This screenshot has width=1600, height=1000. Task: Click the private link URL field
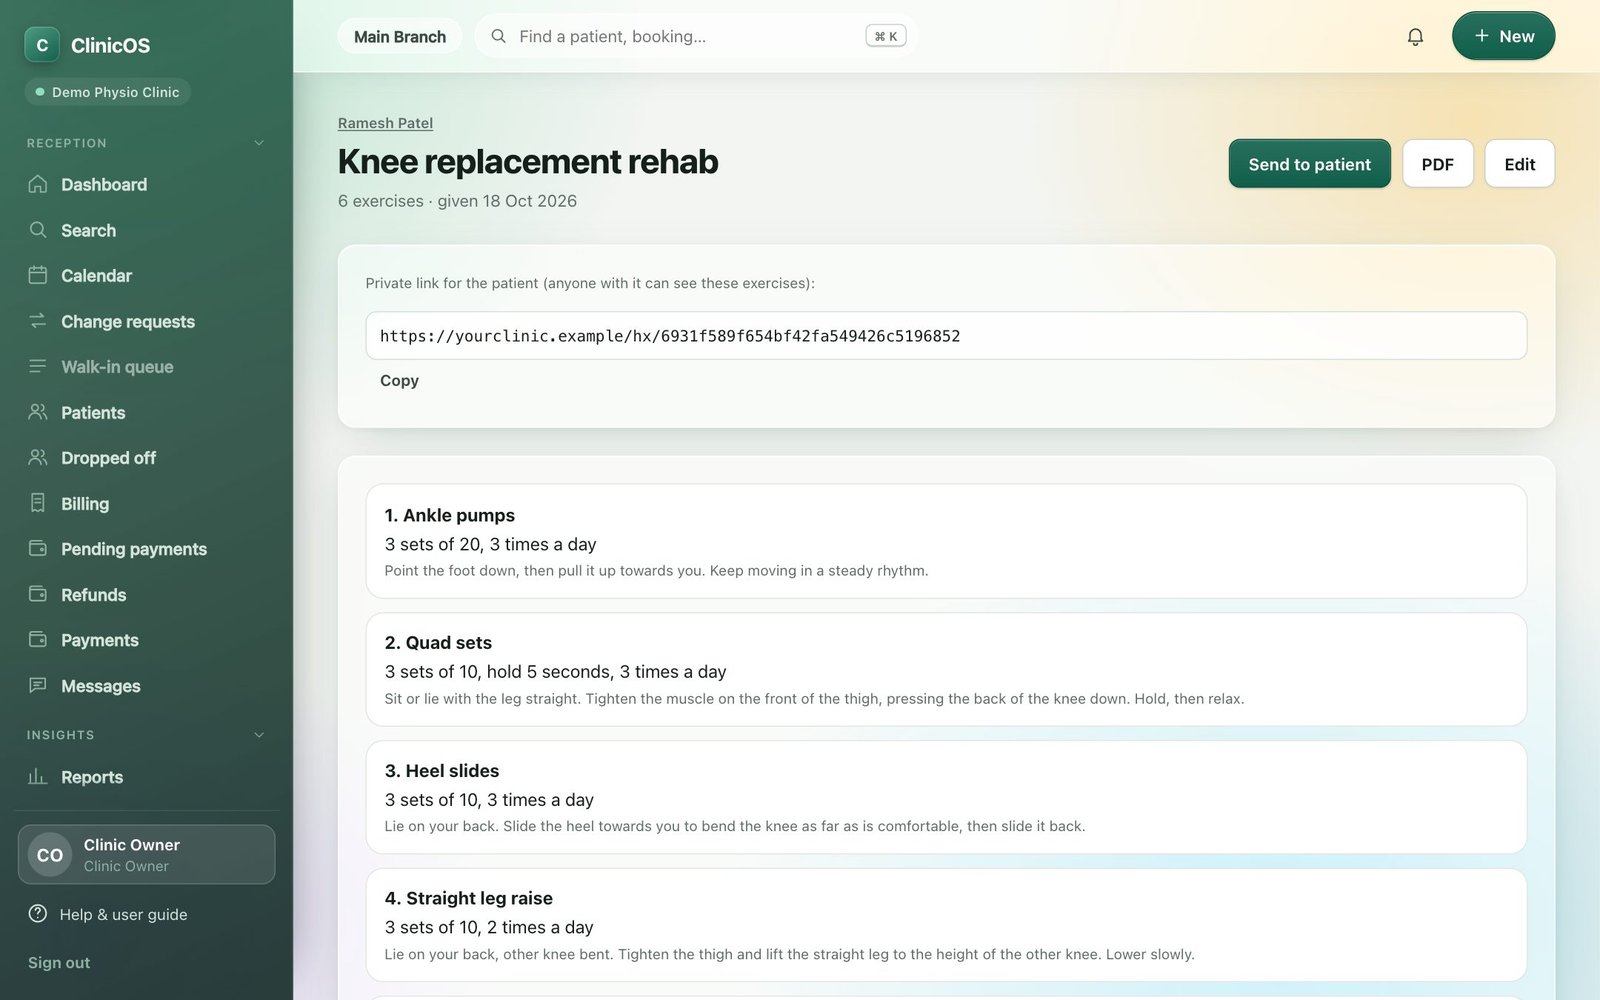946,336
